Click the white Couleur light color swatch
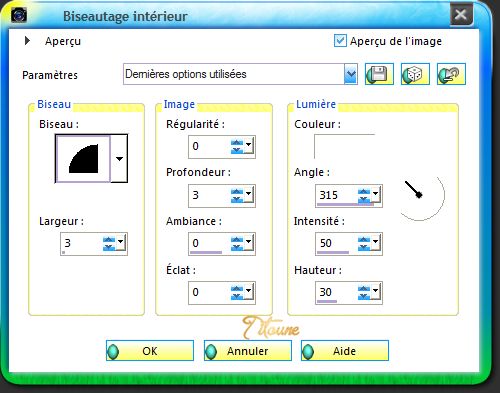The height and width of the screenshot is (393, 500). pyautogui.click(x=345, y=146)
